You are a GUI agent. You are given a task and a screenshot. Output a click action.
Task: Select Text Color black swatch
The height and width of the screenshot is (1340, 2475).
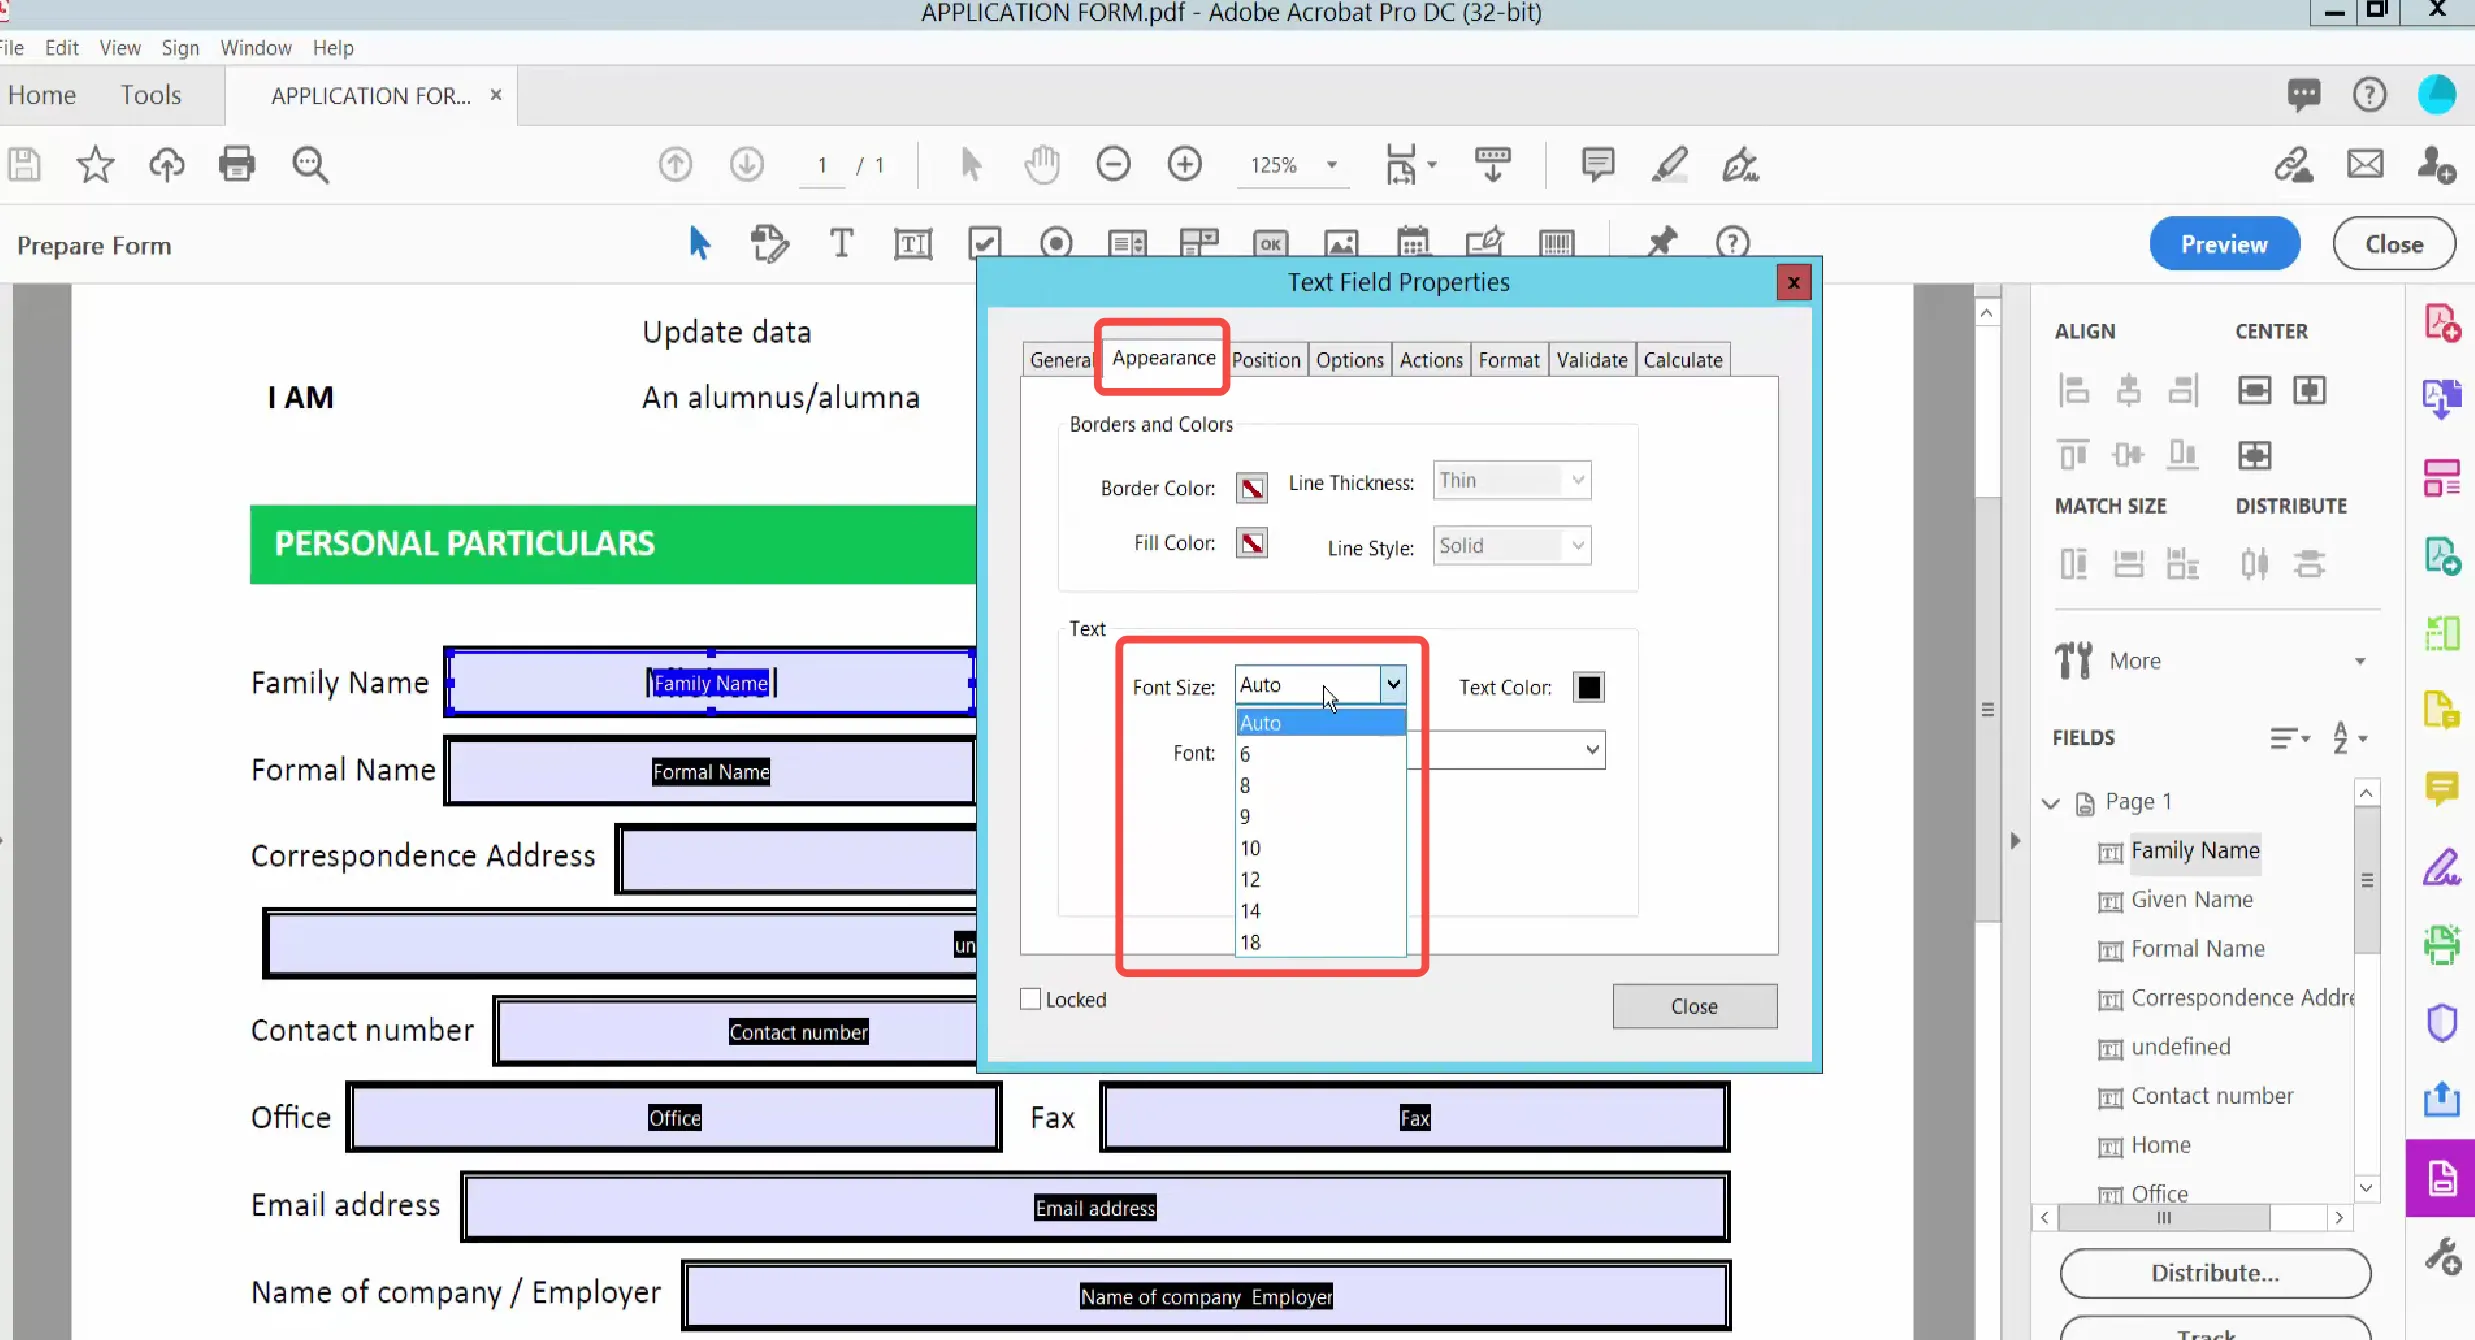tap(1589, 687)
